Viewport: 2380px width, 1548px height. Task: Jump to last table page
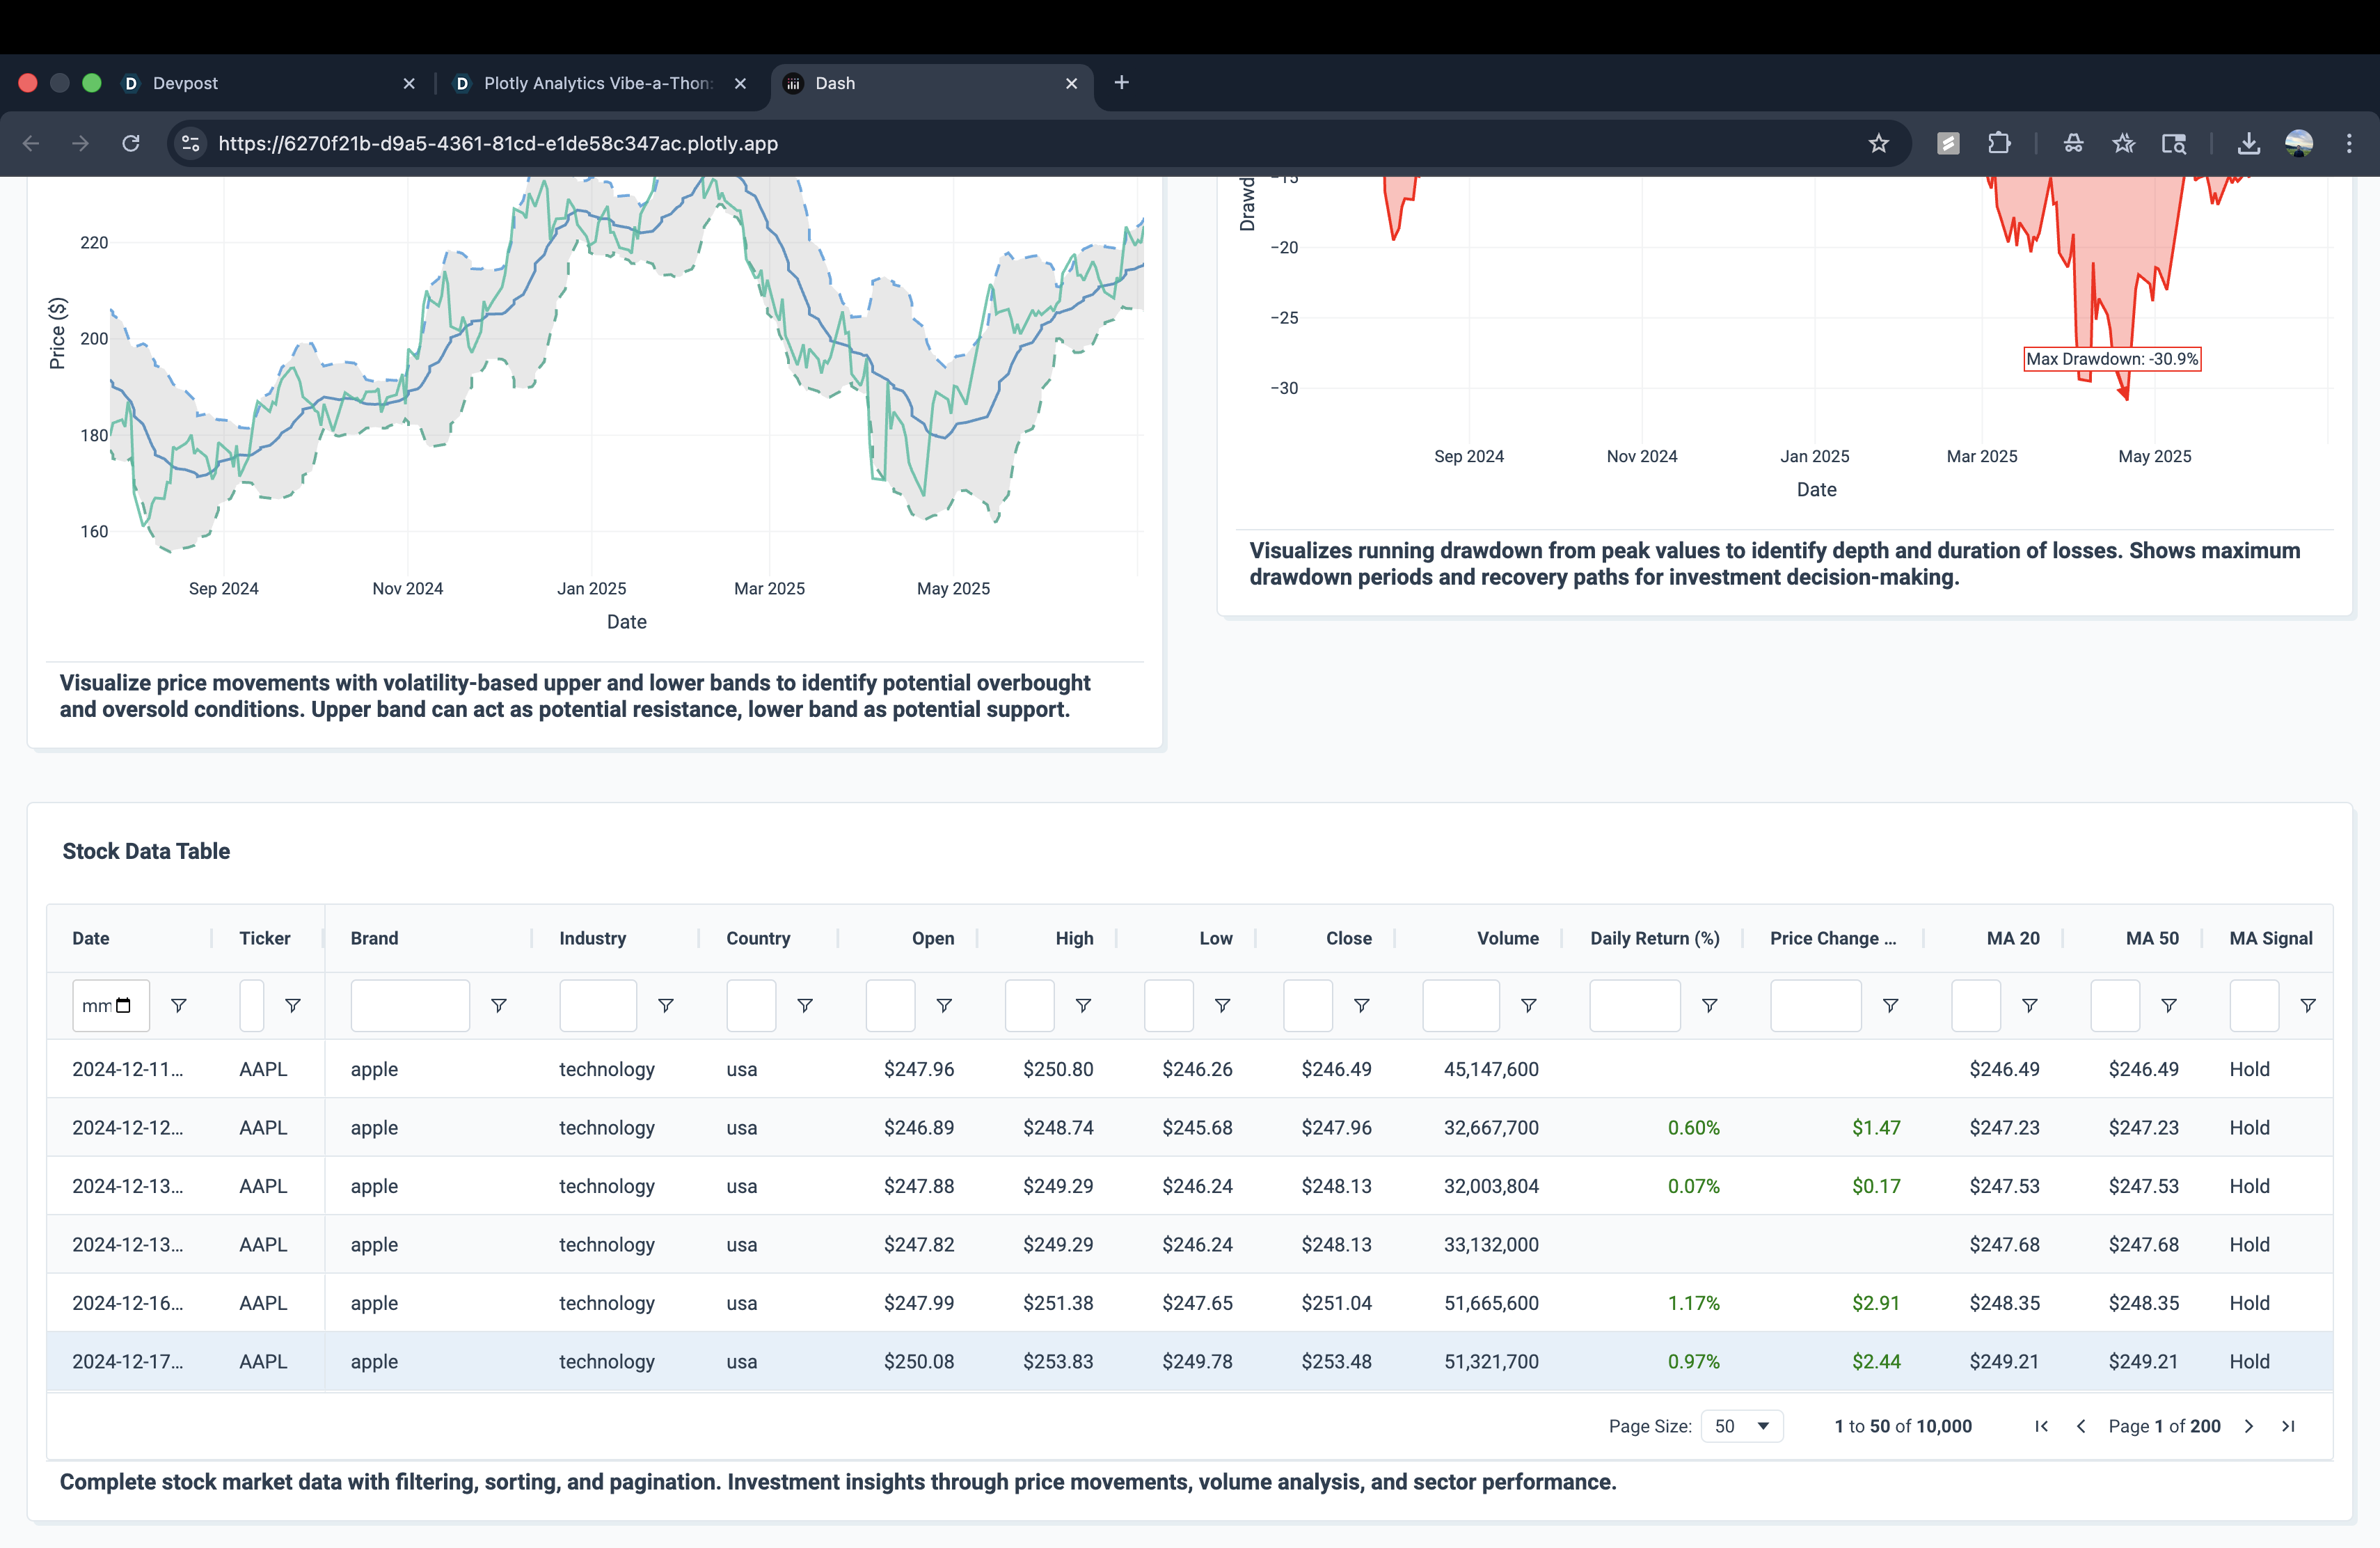tap(2288, 1426)
